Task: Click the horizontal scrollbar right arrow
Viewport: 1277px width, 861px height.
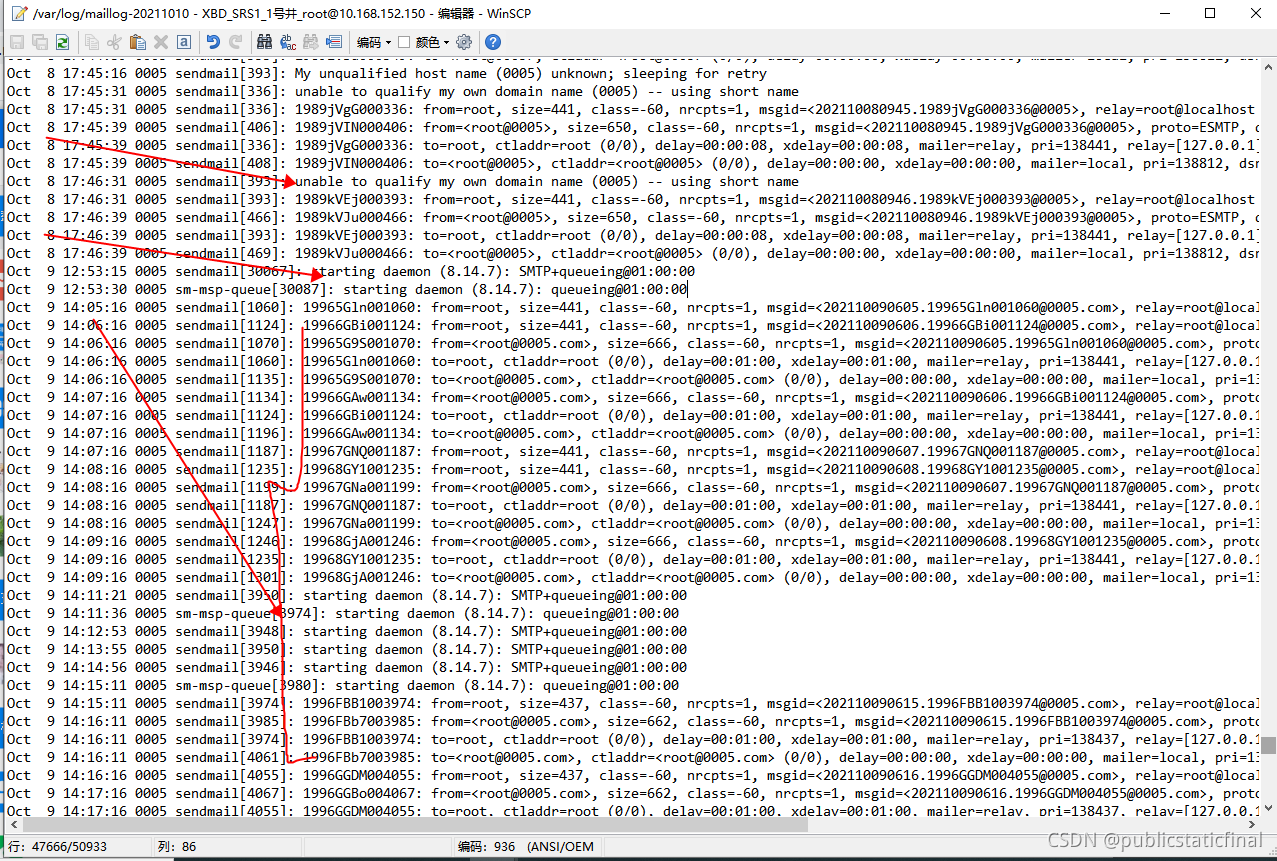Action: 1251,826
